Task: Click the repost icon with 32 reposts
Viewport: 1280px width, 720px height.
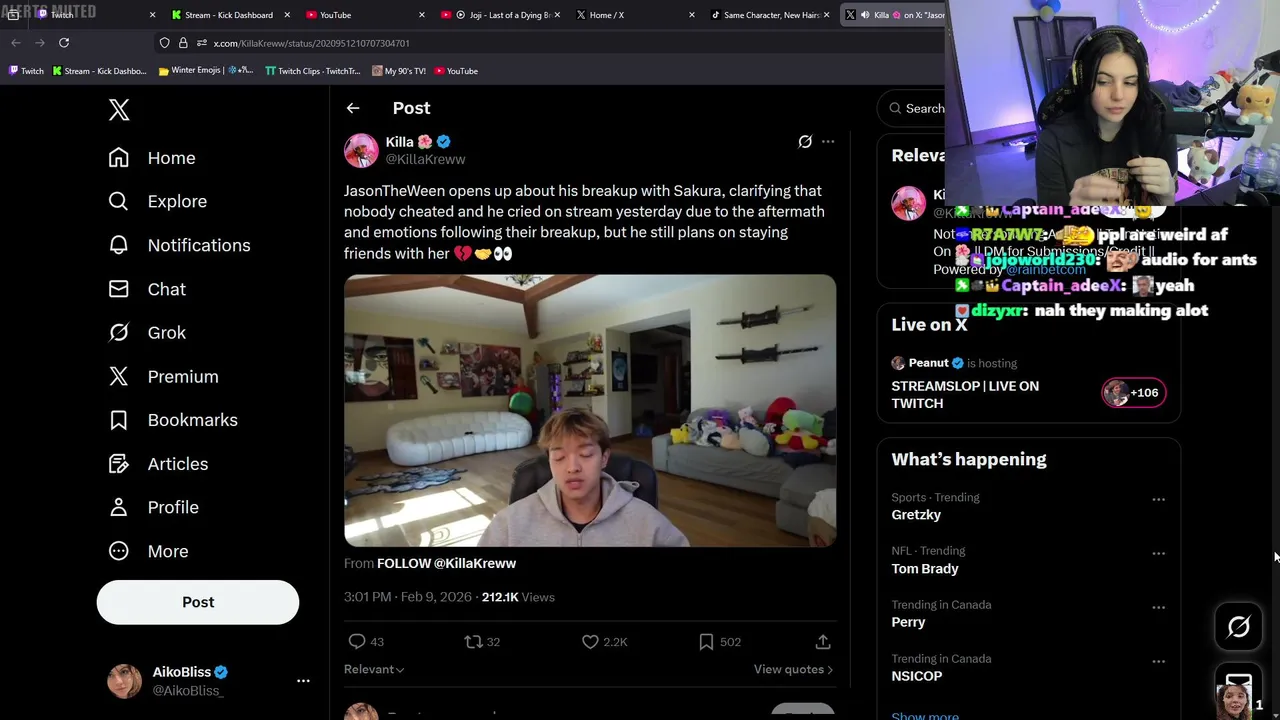Action: 473,642
